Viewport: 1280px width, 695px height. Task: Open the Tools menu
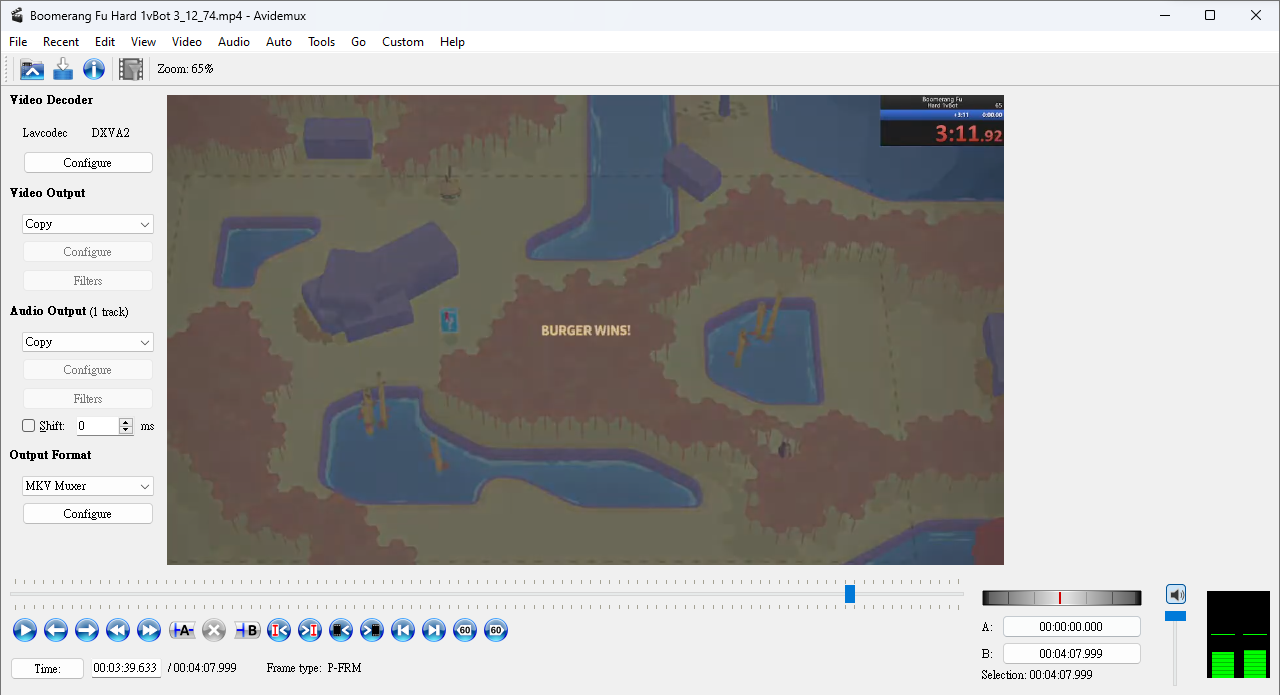322,42
